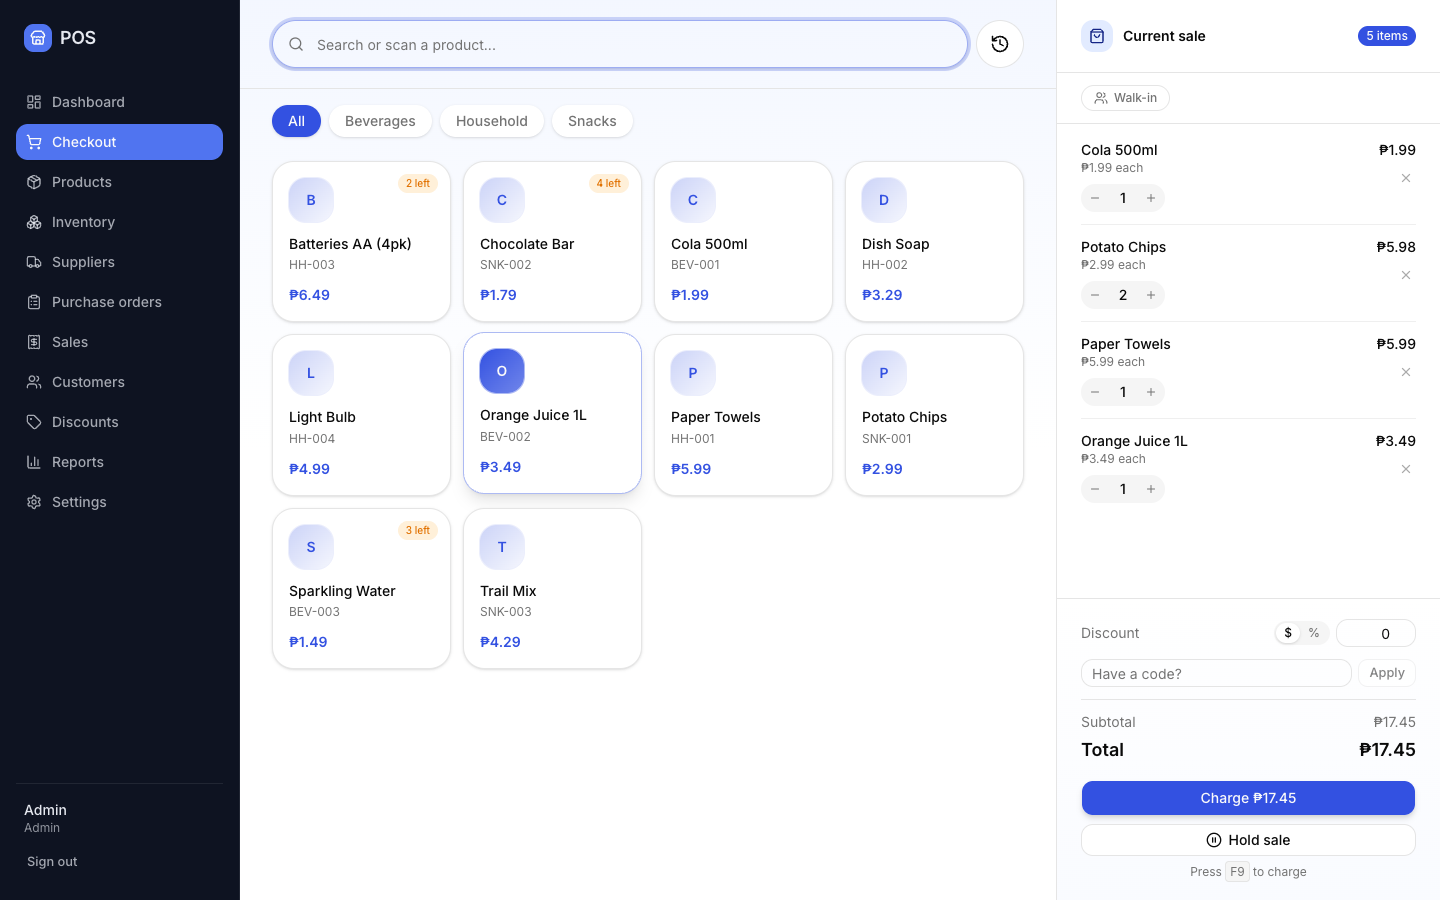Viewport: 1440px width, 900px height.
Task: Focus the product search field
Action: [620, 44]
